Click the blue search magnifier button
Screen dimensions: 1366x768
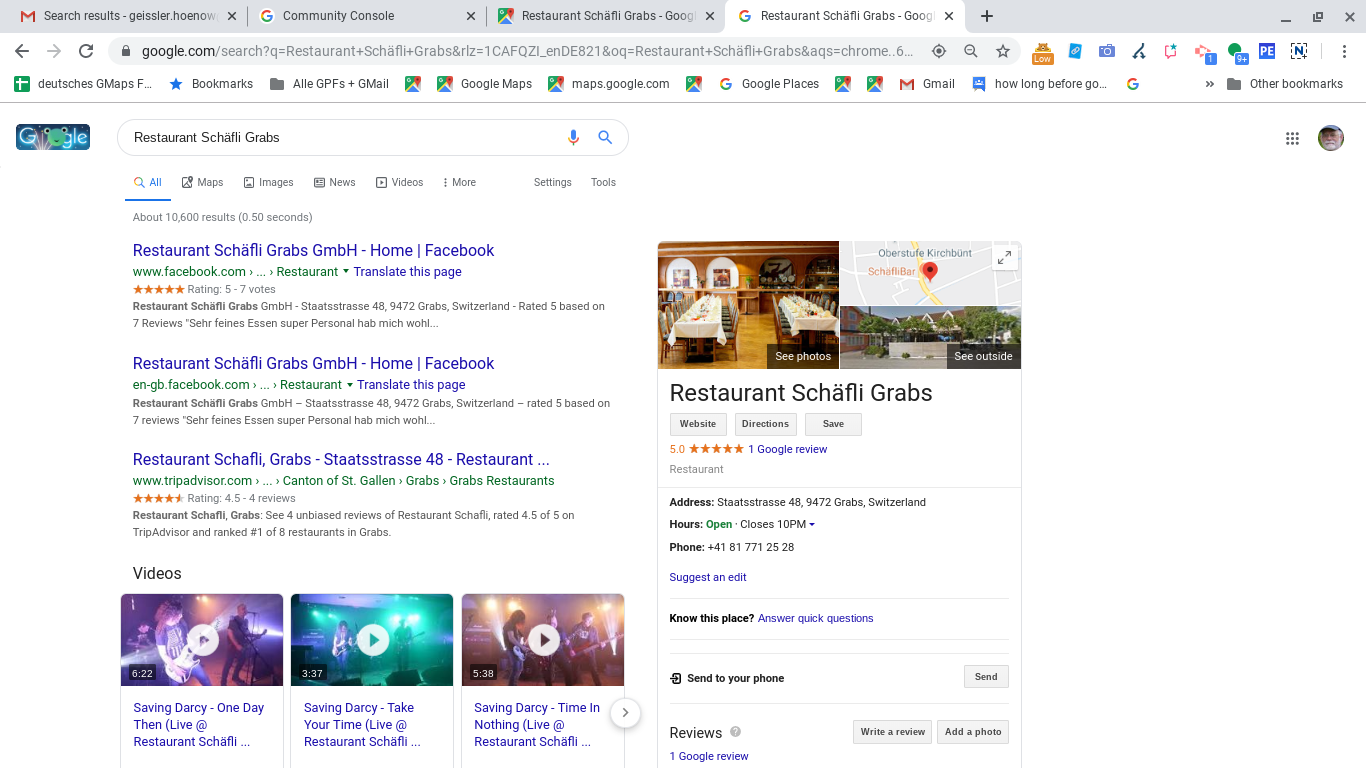(605, 137)
